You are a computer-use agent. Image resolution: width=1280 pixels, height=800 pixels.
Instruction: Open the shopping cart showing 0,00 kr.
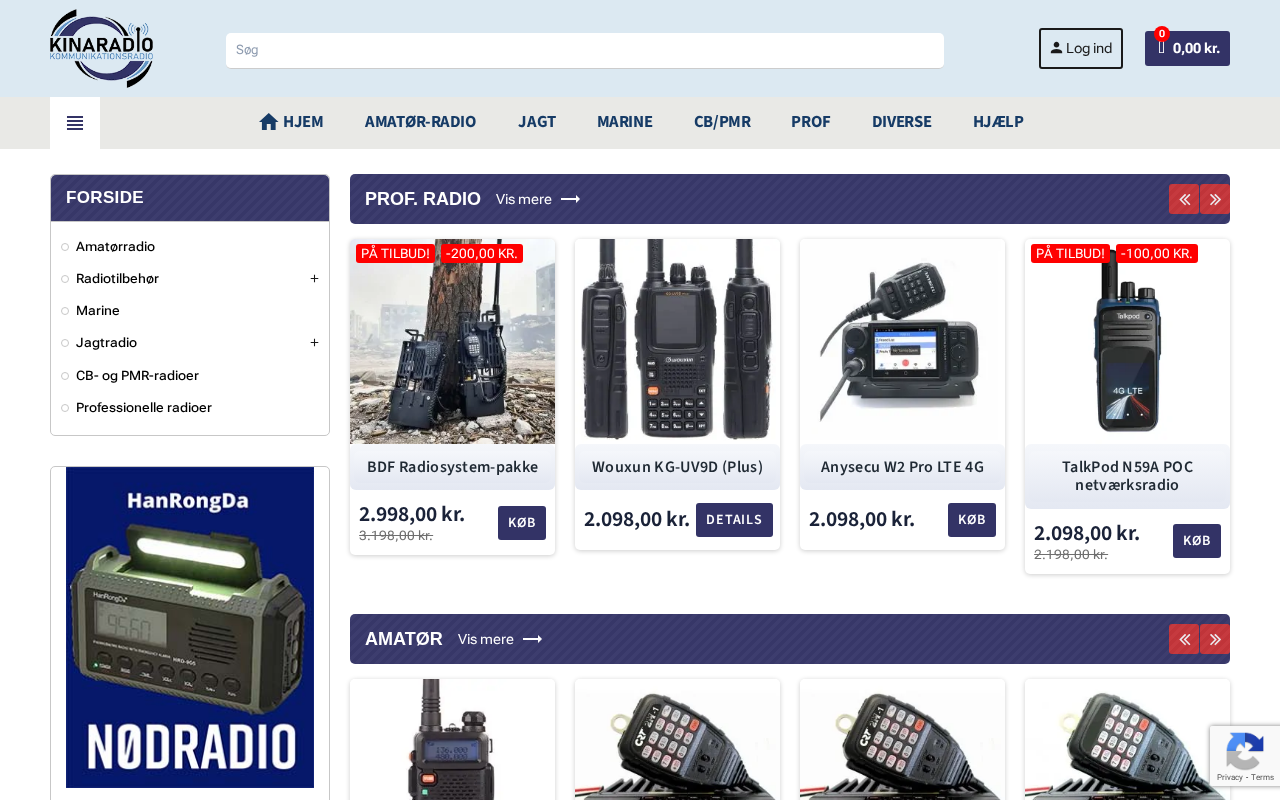pyautogui.click(x=1187, y=48)
